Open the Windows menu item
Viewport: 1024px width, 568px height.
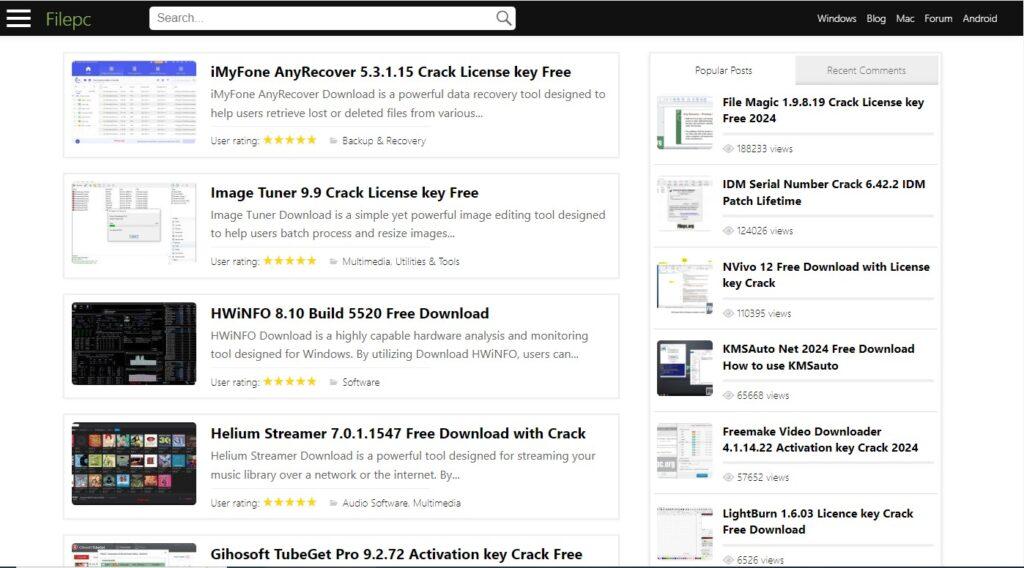click(836, 19)
